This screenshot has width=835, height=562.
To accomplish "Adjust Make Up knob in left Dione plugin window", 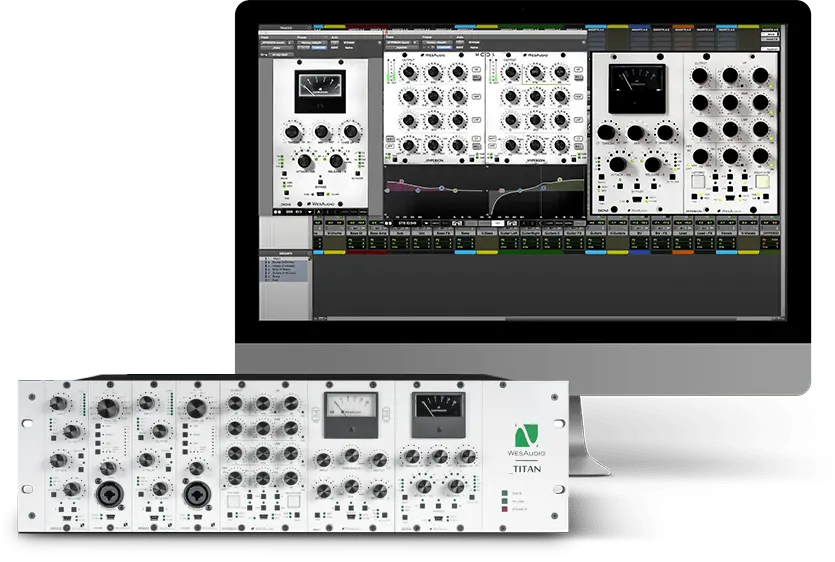I will [351, 132].
